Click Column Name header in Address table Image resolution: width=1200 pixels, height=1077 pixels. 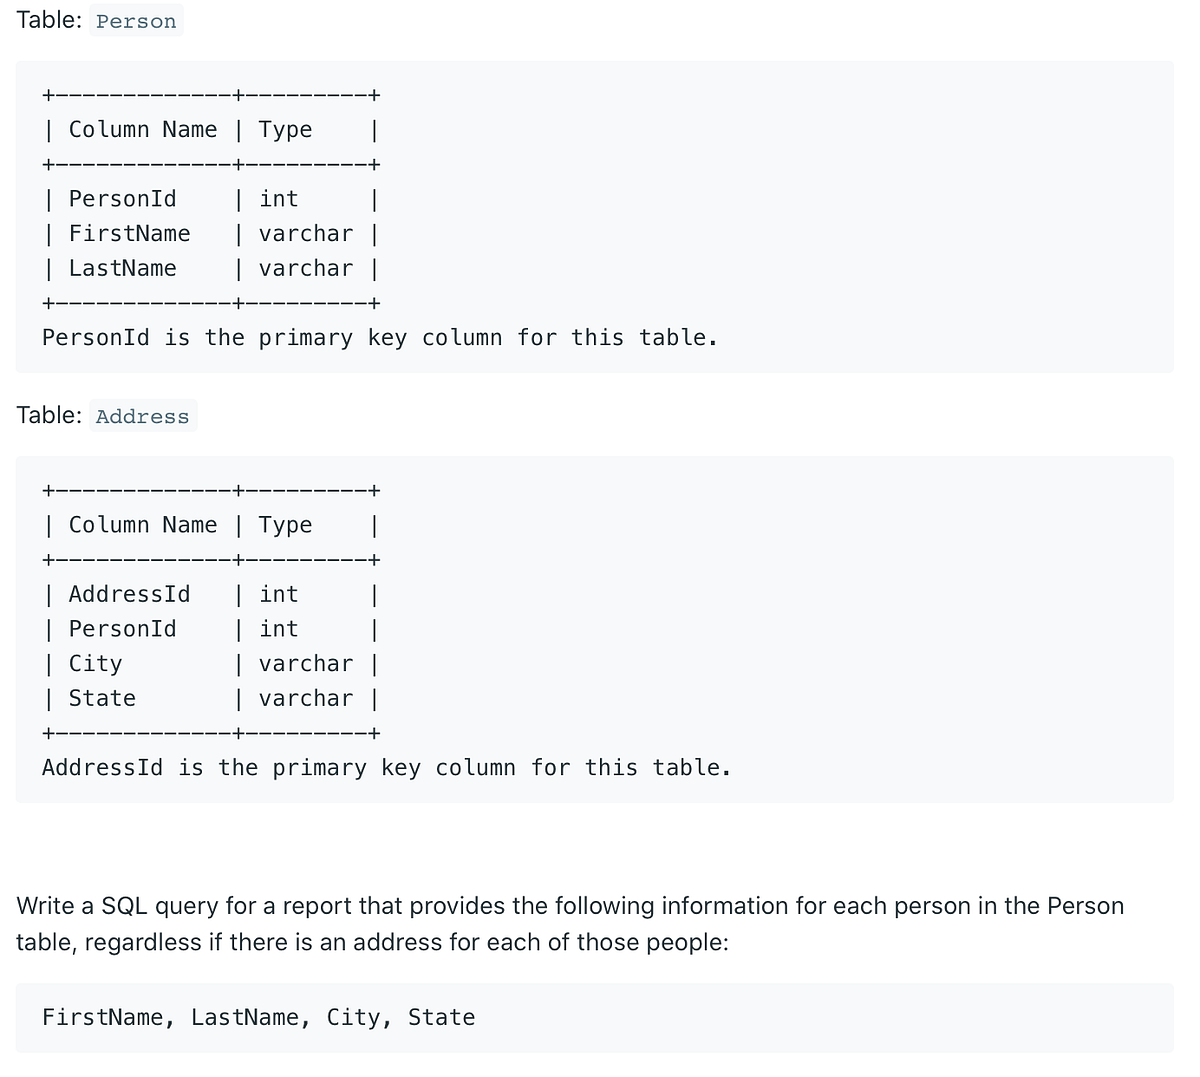[142, 525]
